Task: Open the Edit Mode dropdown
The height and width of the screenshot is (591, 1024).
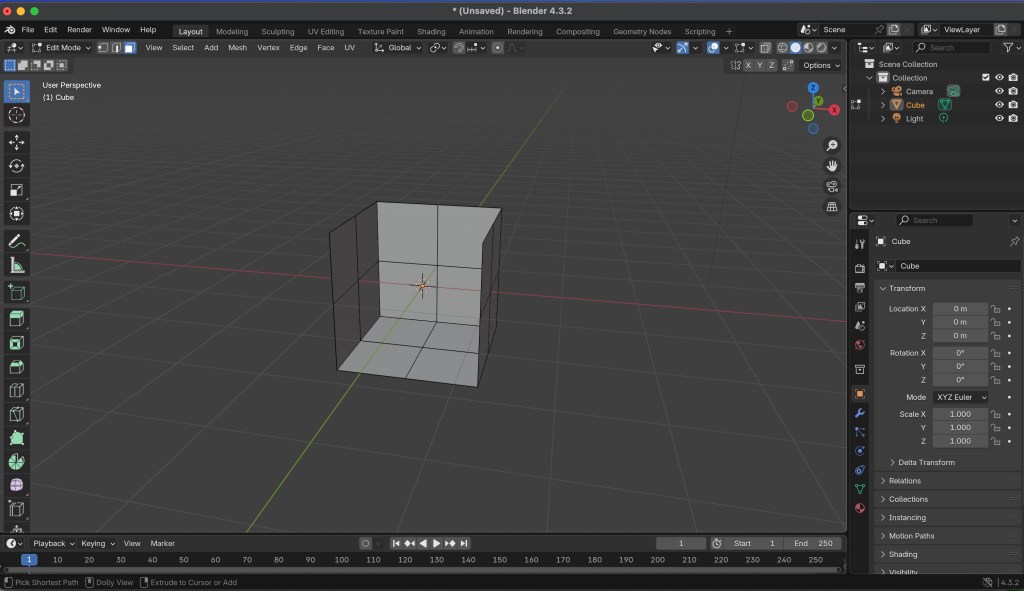Action: (x=62, y=48)
